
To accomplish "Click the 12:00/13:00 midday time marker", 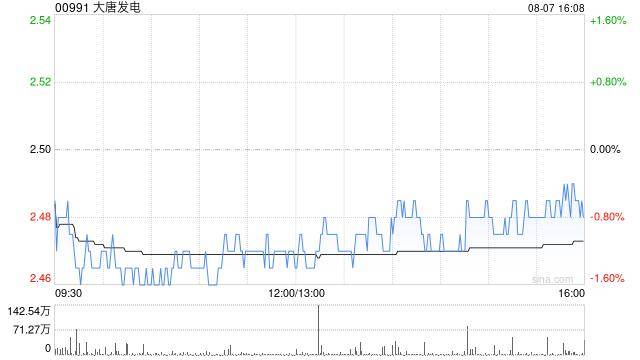I will coord(297,293).
